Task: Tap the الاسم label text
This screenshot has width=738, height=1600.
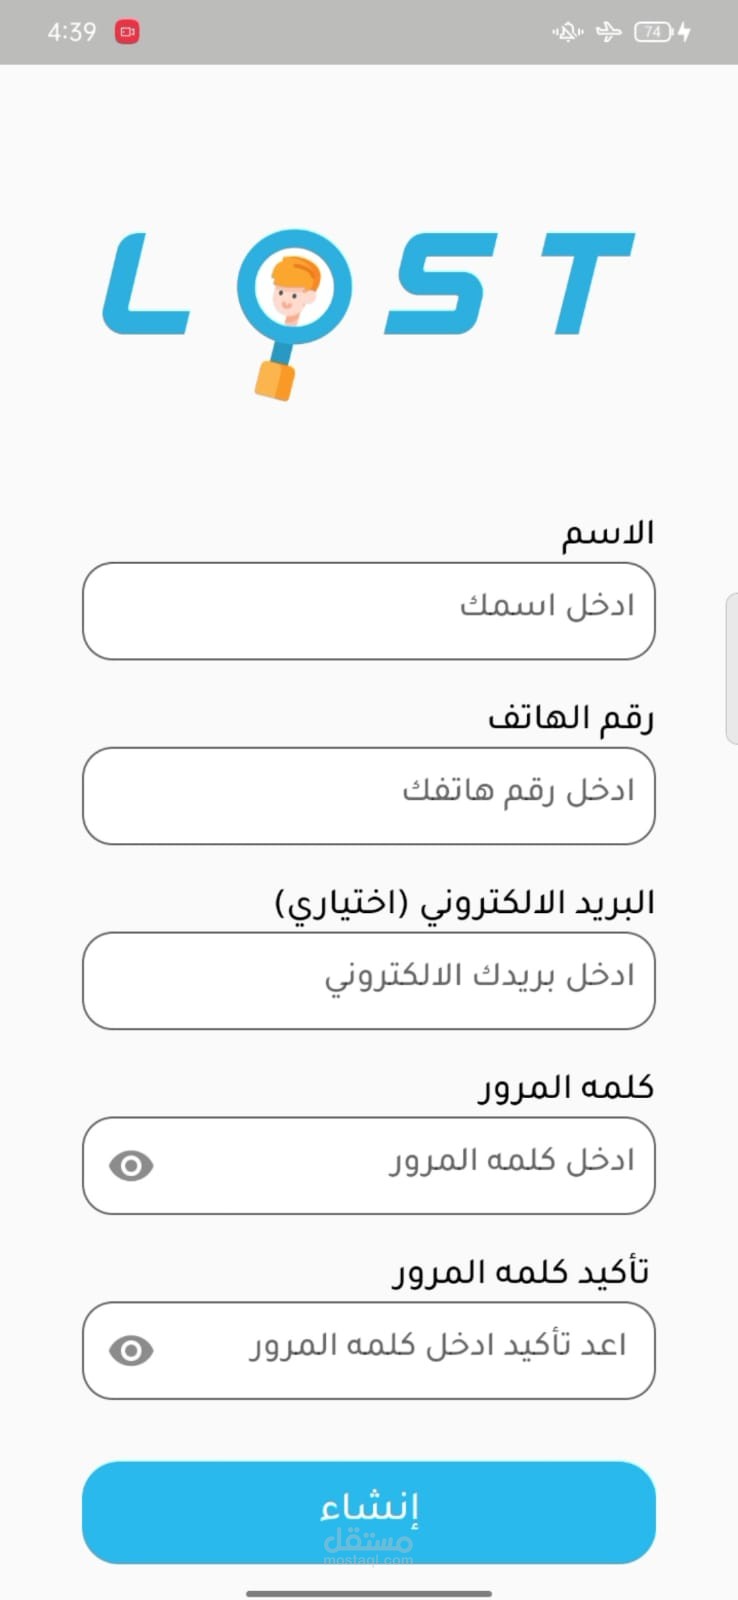Action: tap(607, 533)
